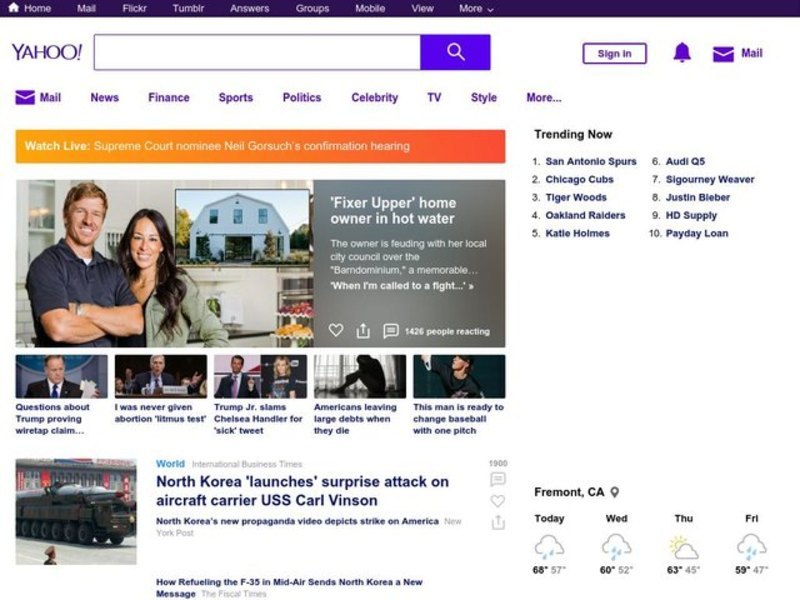Share the North Korea article
This screenshot has width=800, height=600.
(x=498, y=522)
